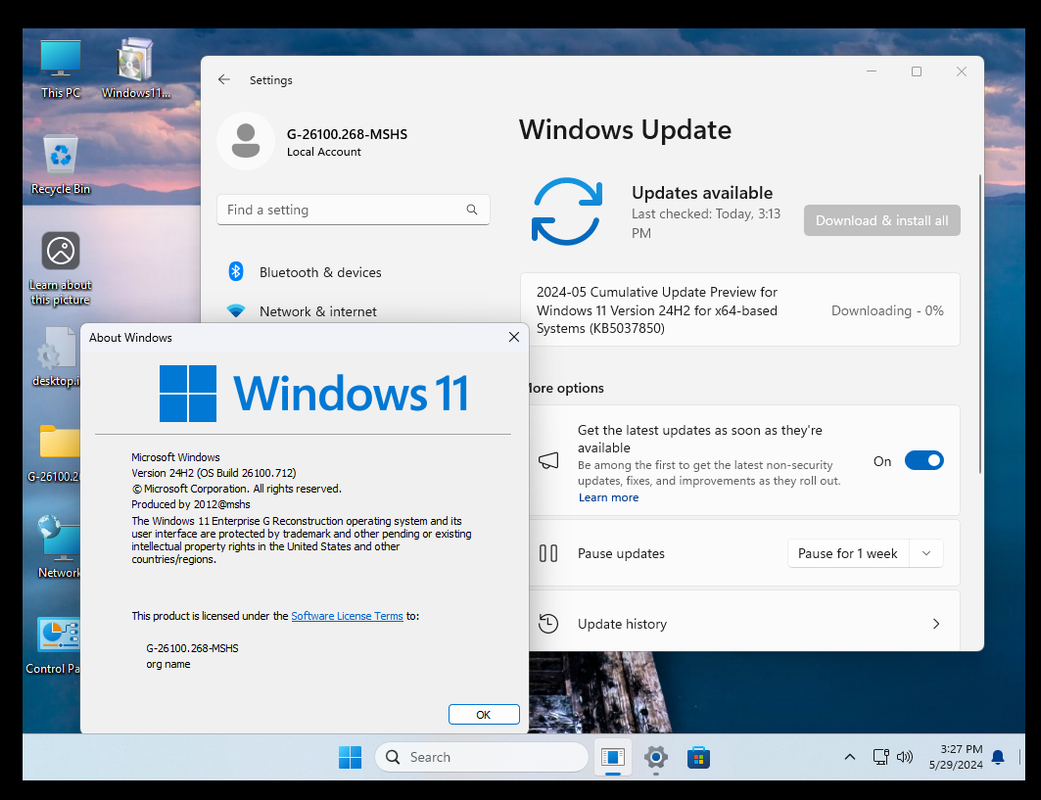The width and height of the screenshot is (1041, 800).
Task: Go back using Settings back arrow
Action: pyautogui.click(x=224, y=80)
